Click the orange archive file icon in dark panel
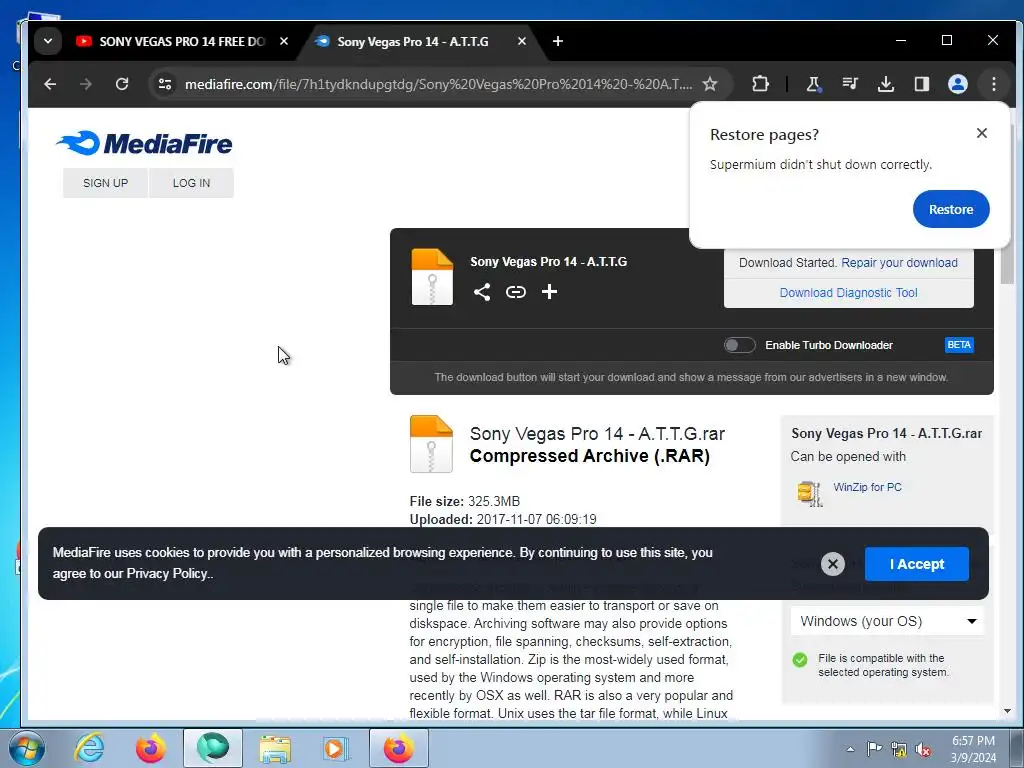 coord(432,277)
